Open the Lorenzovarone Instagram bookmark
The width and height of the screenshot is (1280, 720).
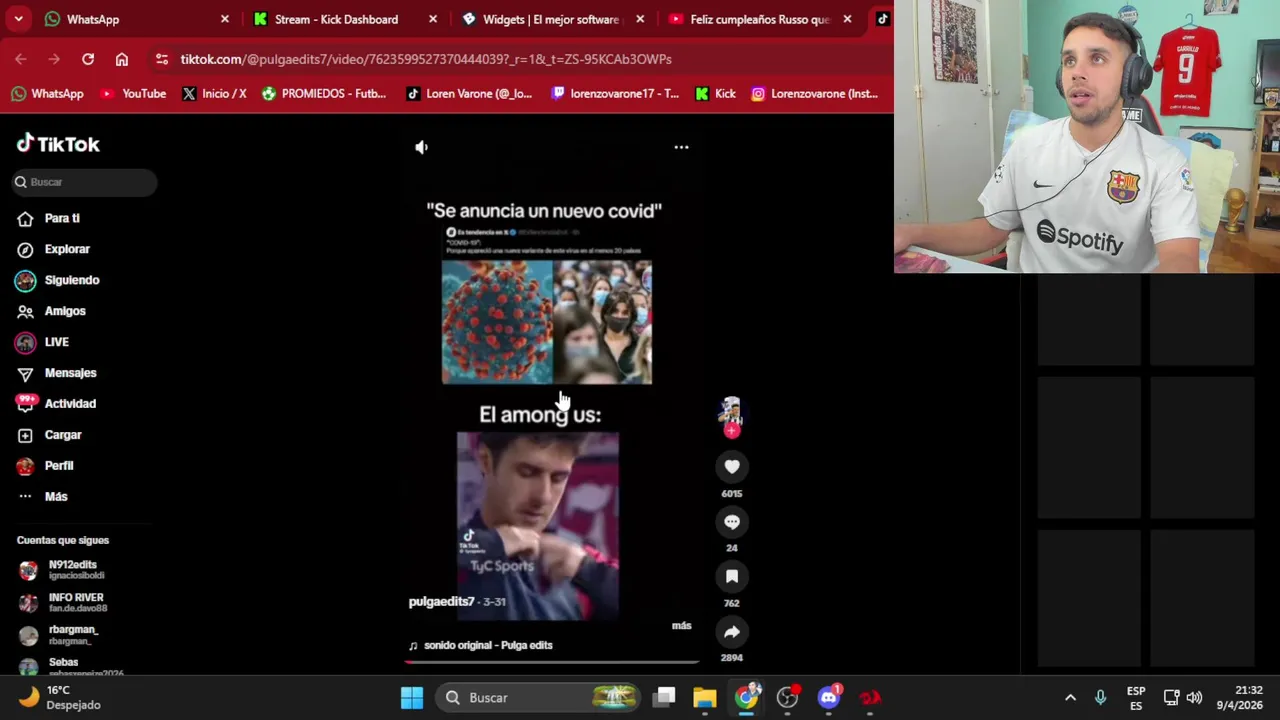tap(814, 94)
